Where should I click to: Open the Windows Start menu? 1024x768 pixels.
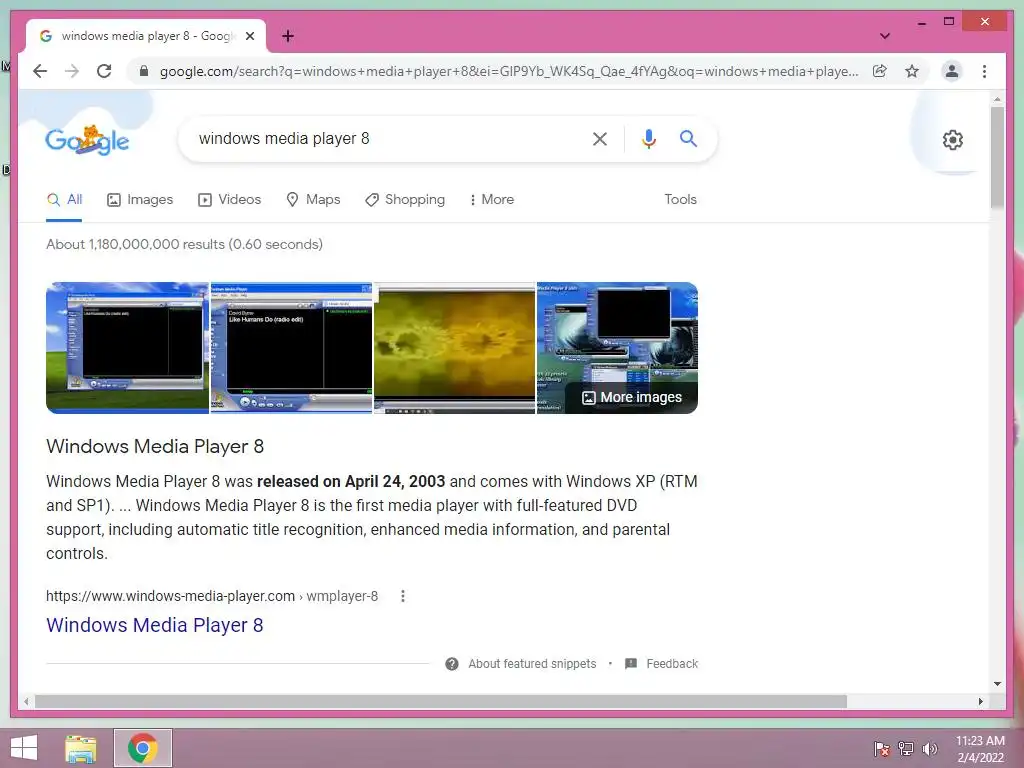click(x=24, y=748)
